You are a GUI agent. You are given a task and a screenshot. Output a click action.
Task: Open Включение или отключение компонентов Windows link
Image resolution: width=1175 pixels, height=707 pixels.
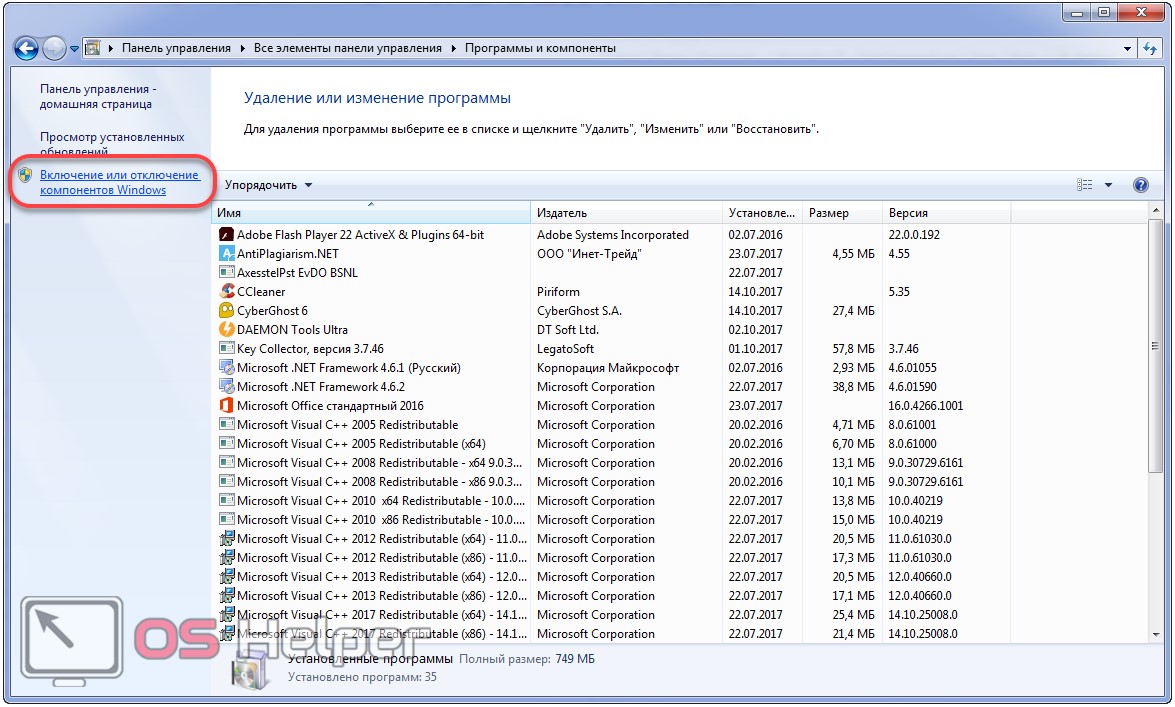click(119, 182)
